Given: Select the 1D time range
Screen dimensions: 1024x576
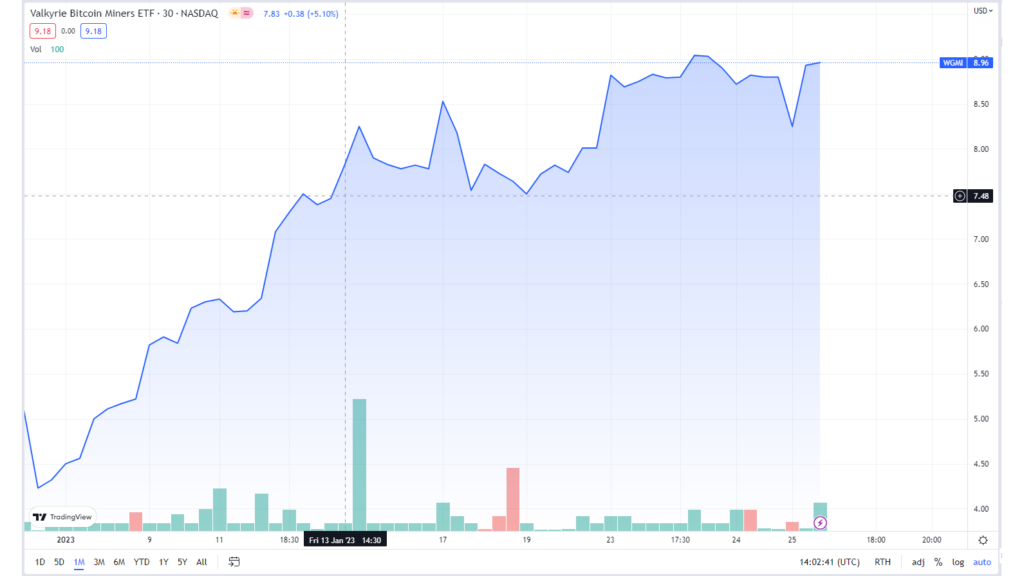Looking at the screenshot, I should [40, 562].
